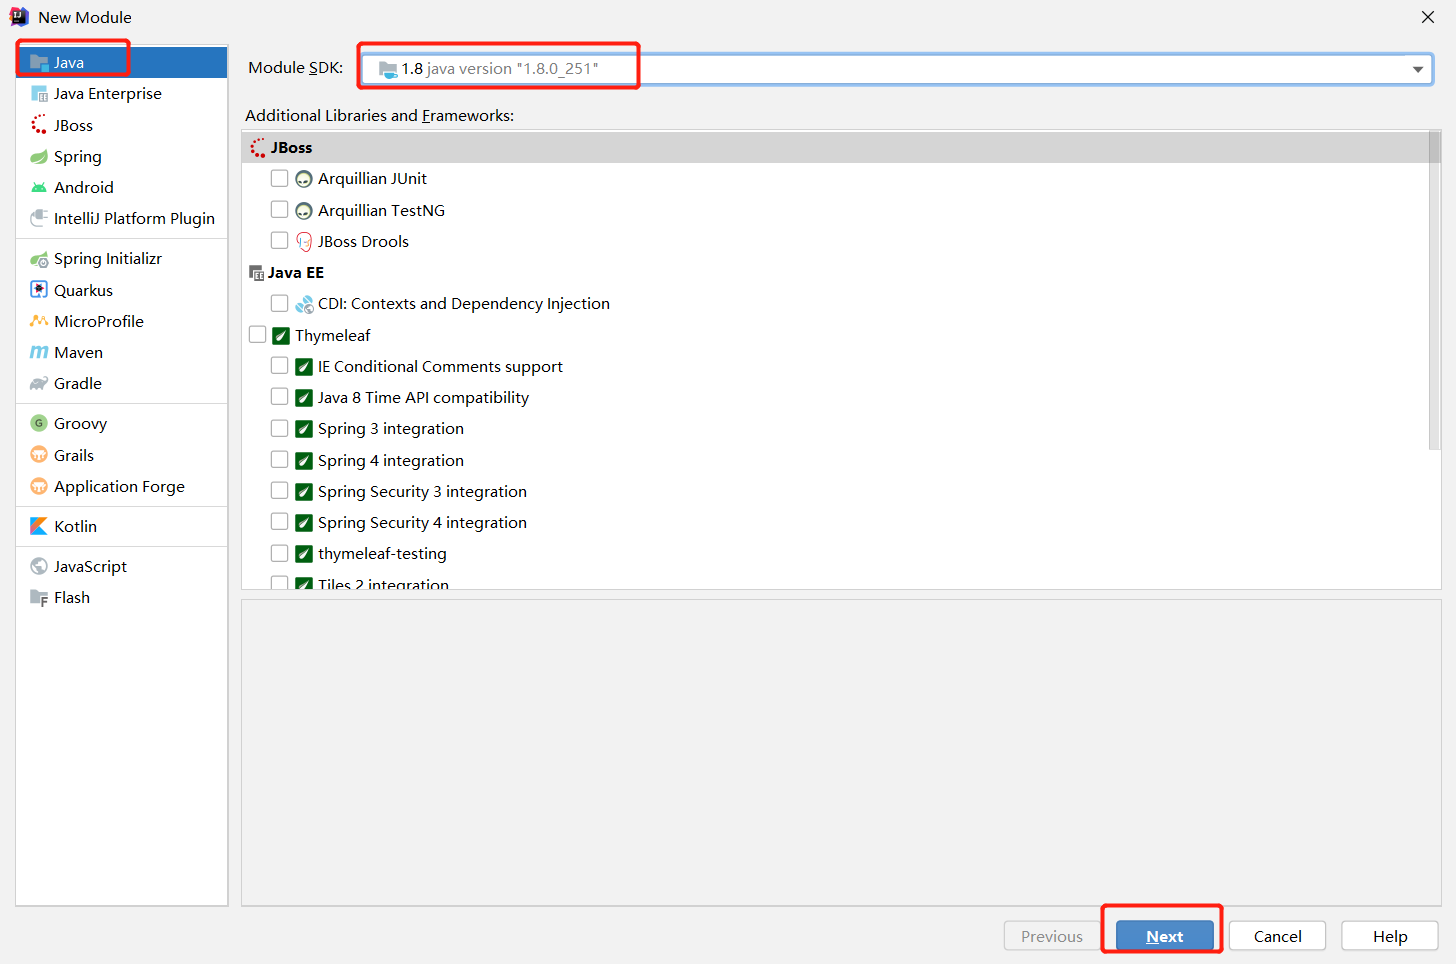Pick the Grails icon

point(39,455)
